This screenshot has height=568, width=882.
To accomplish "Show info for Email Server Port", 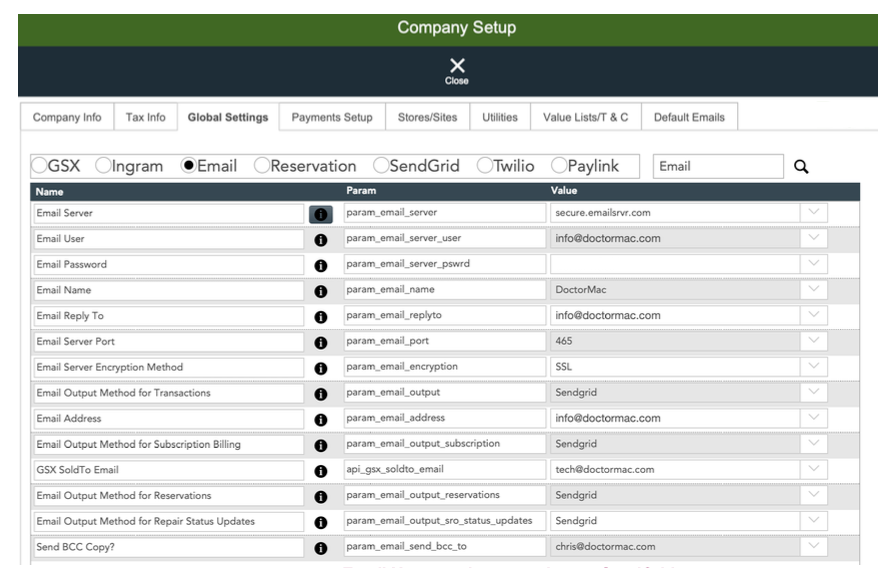I will [321, 342].
